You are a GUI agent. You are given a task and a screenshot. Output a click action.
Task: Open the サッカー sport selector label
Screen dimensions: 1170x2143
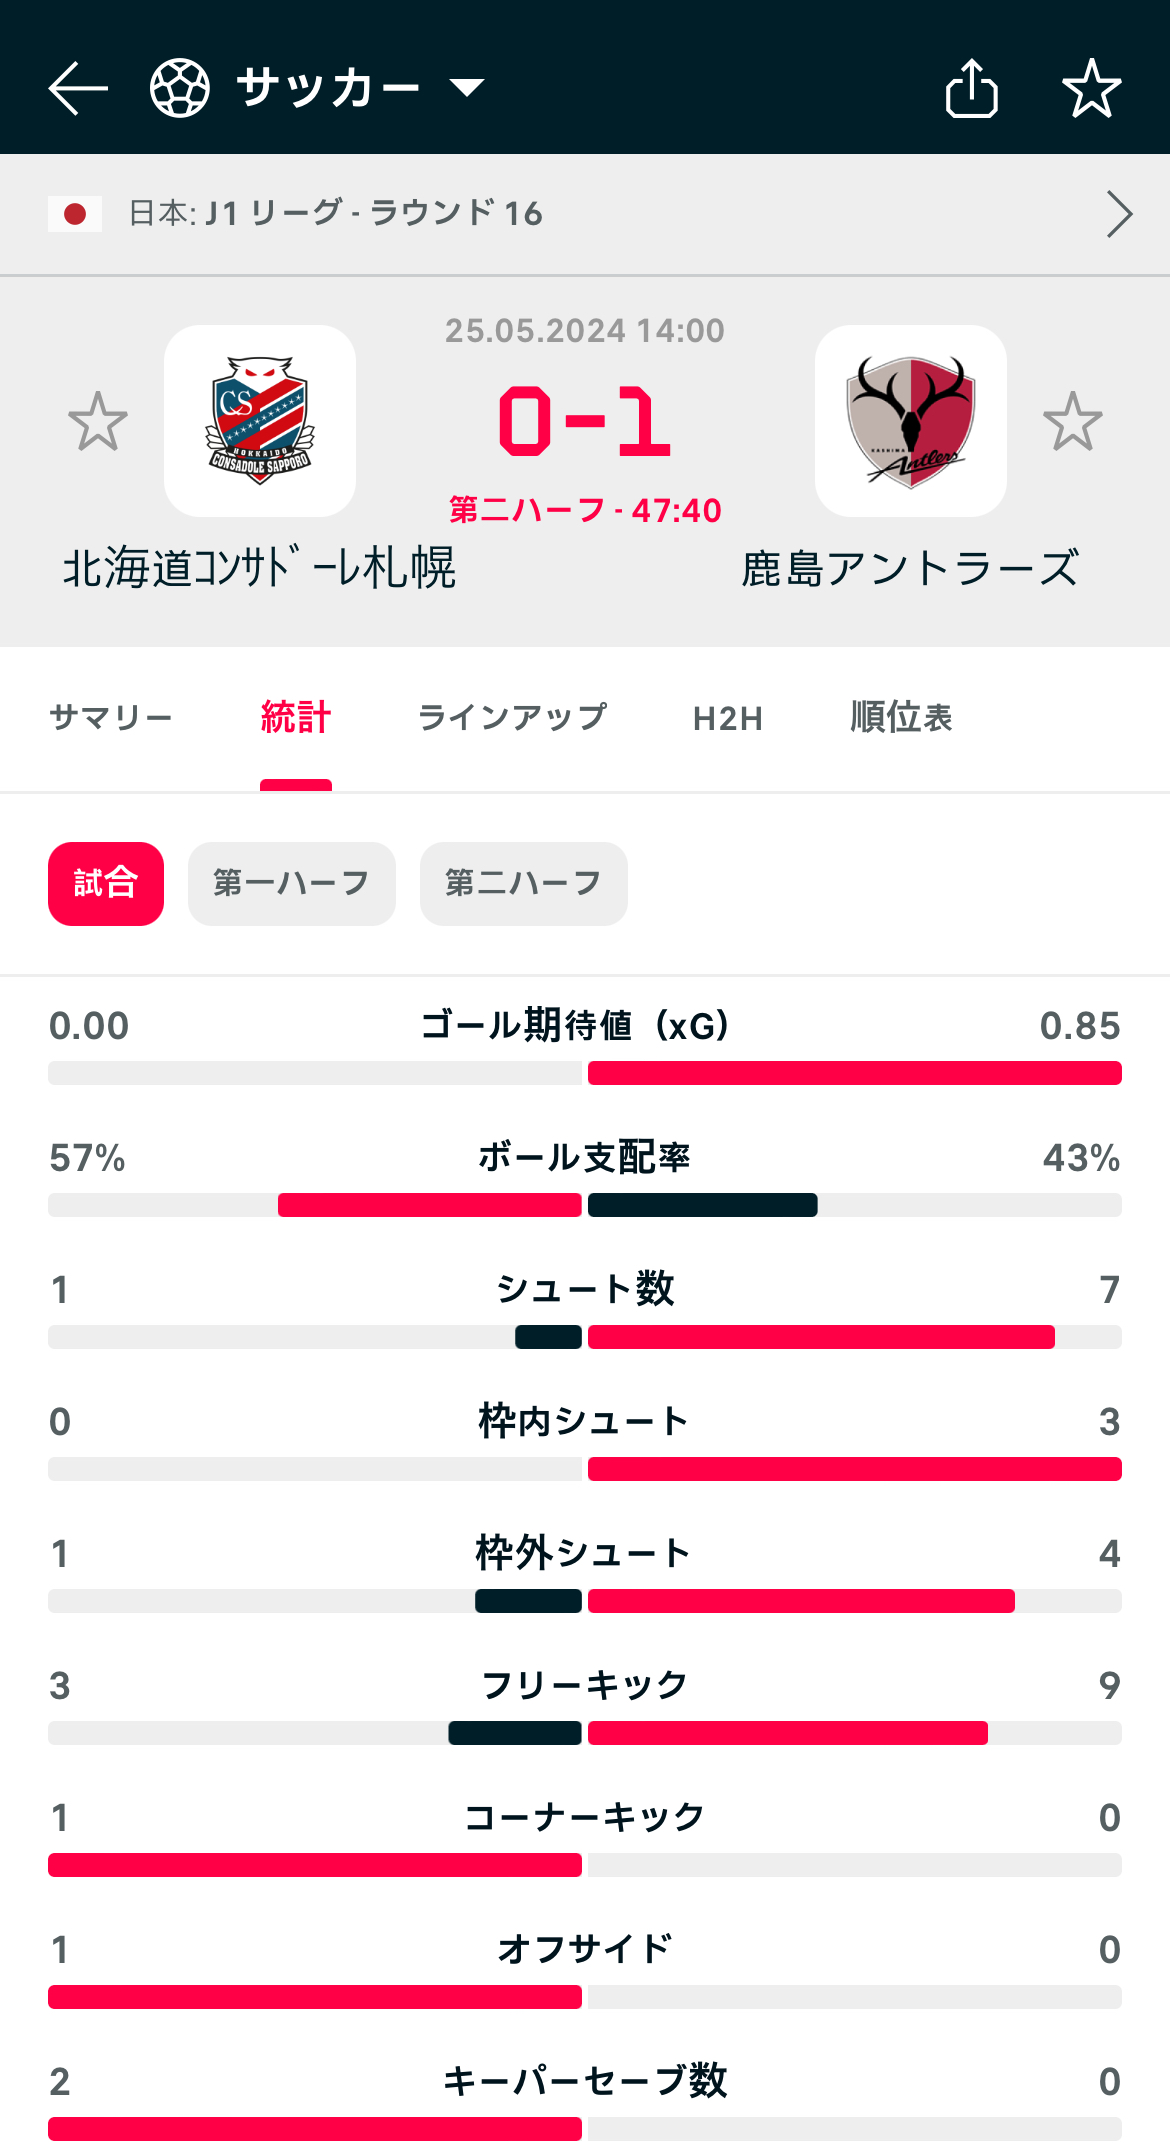click(328, 88)
